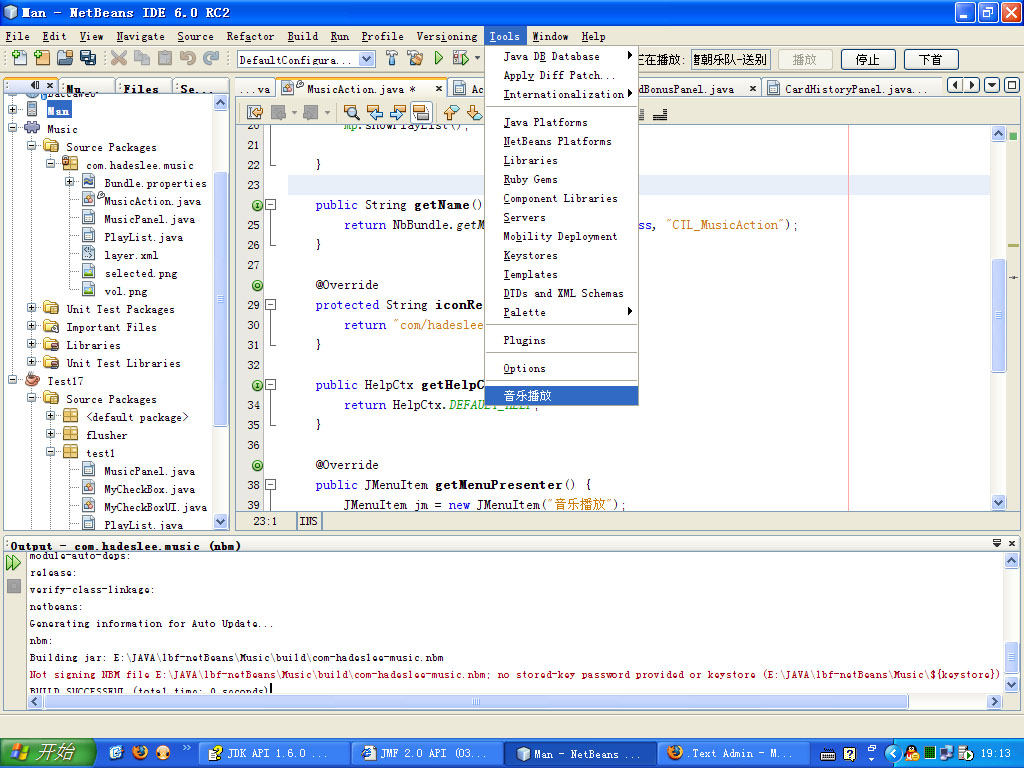Click the Stop square button in Output
This screenshot has height=768, width=1024.
click(14, 586)
